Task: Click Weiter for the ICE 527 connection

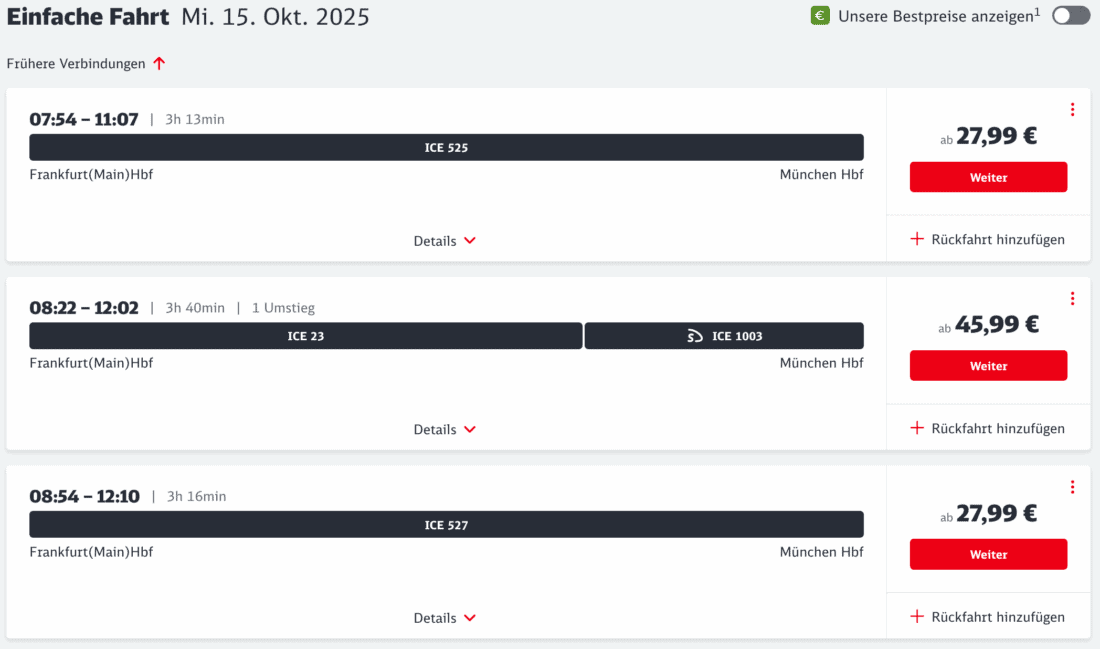Action: 988,554
